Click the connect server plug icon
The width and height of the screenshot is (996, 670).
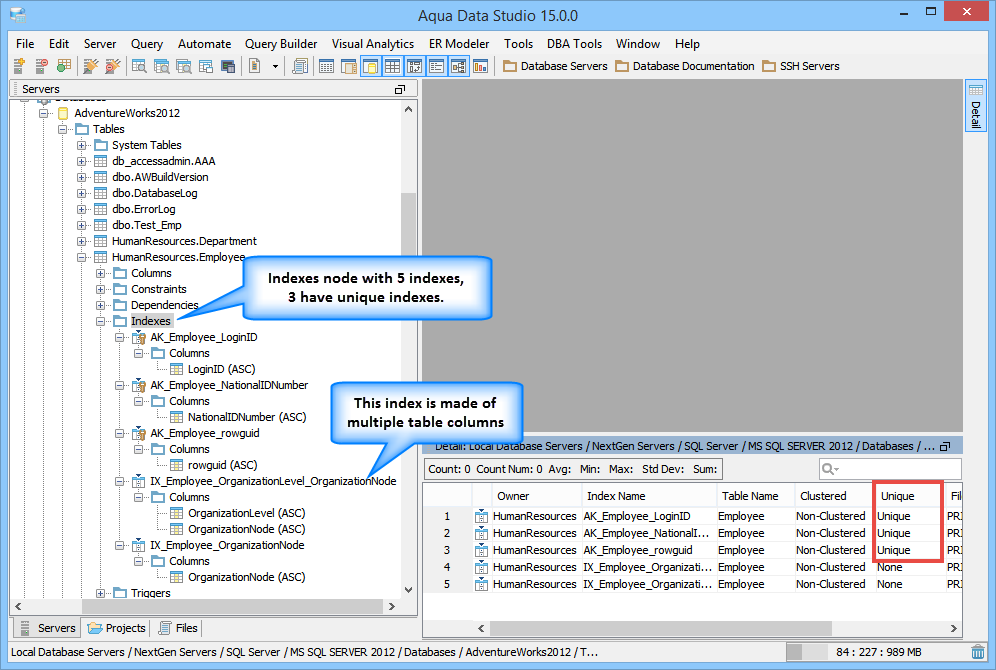[x=91, y=66]
